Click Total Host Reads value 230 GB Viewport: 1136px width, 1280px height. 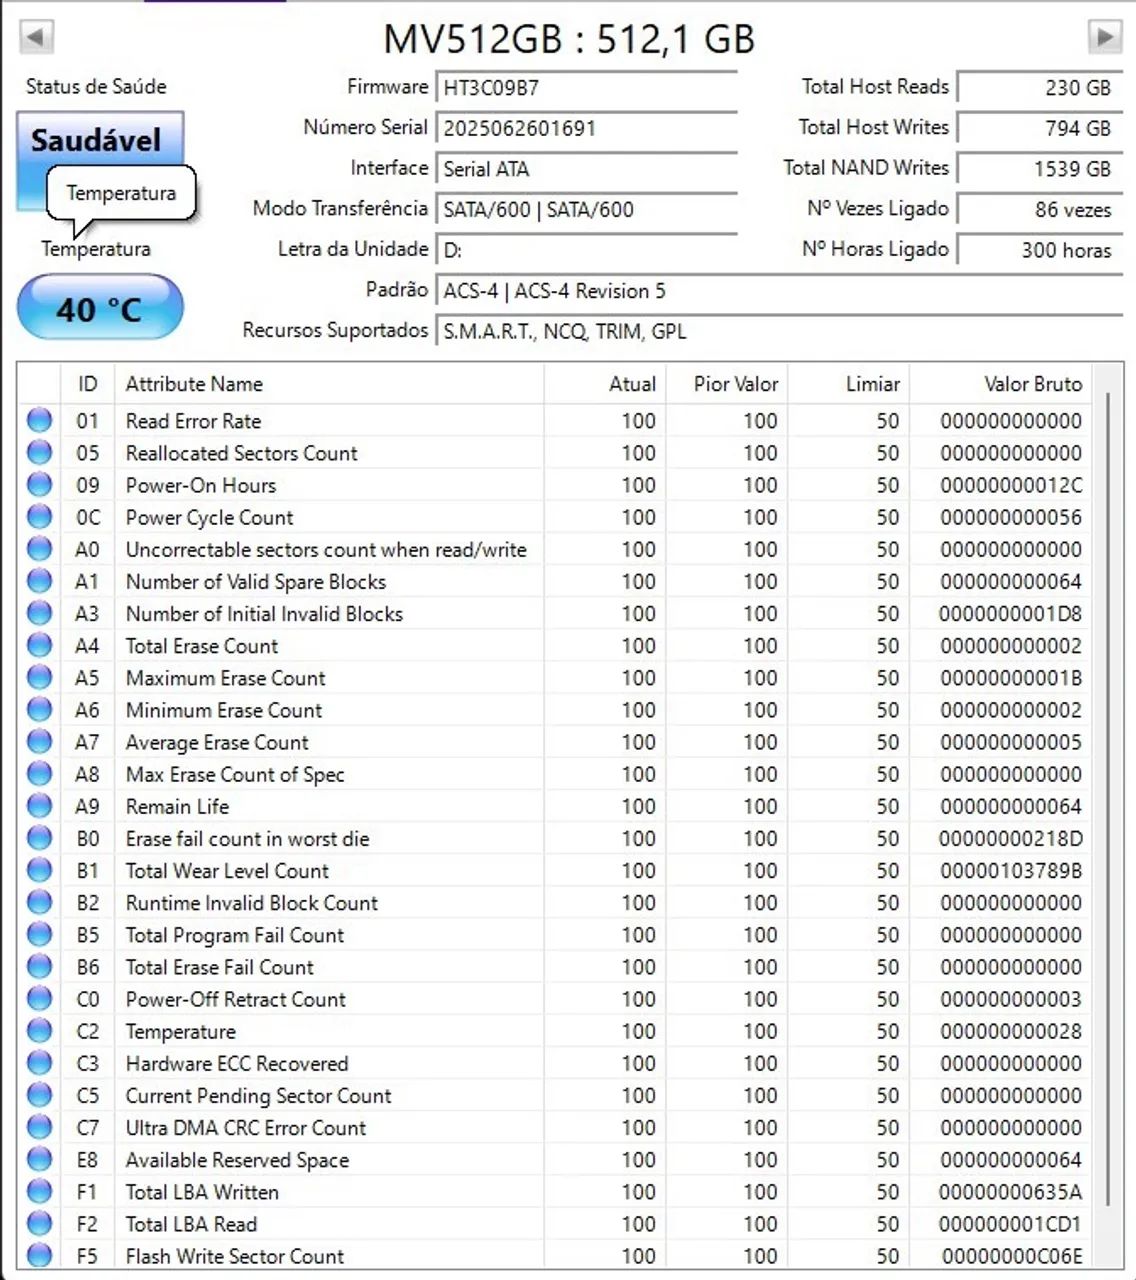pos(1040,87)
